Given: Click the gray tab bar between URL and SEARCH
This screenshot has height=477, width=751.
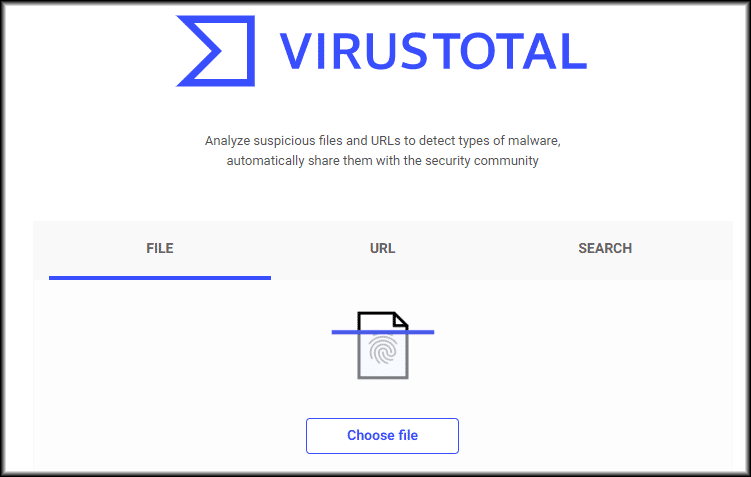Looking at the screenshot, I should click(493, 248).
